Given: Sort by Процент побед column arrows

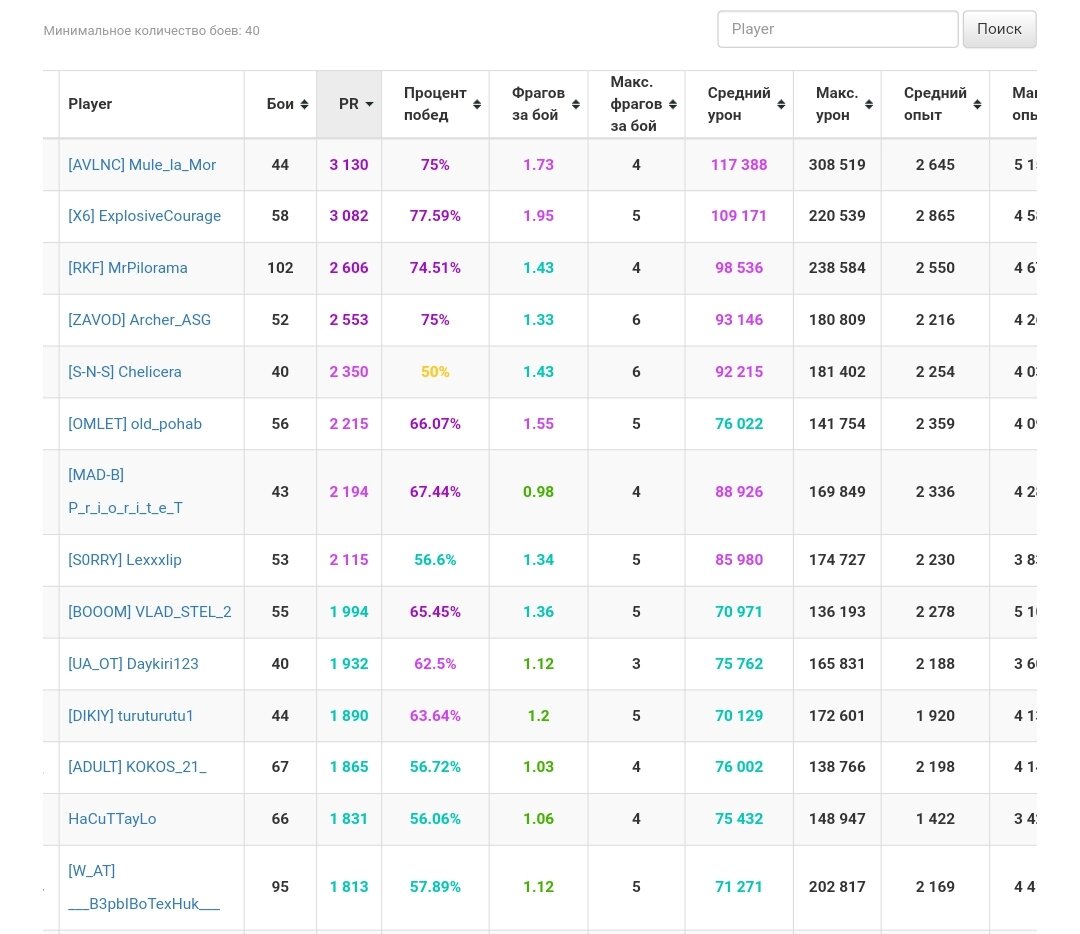Looking at the screenshot, I should (x=477, y=104).
